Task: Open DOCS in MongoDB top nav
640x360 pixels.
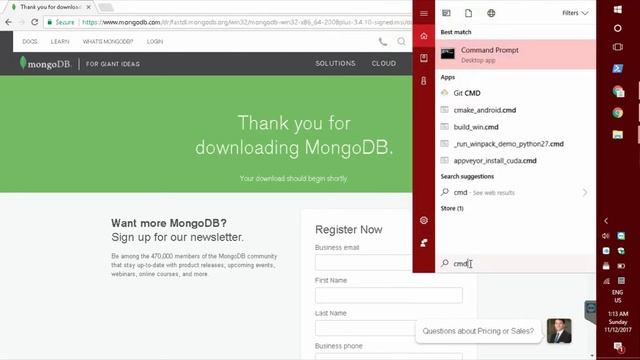Action: pyautogui.click(x=29, y=42)
